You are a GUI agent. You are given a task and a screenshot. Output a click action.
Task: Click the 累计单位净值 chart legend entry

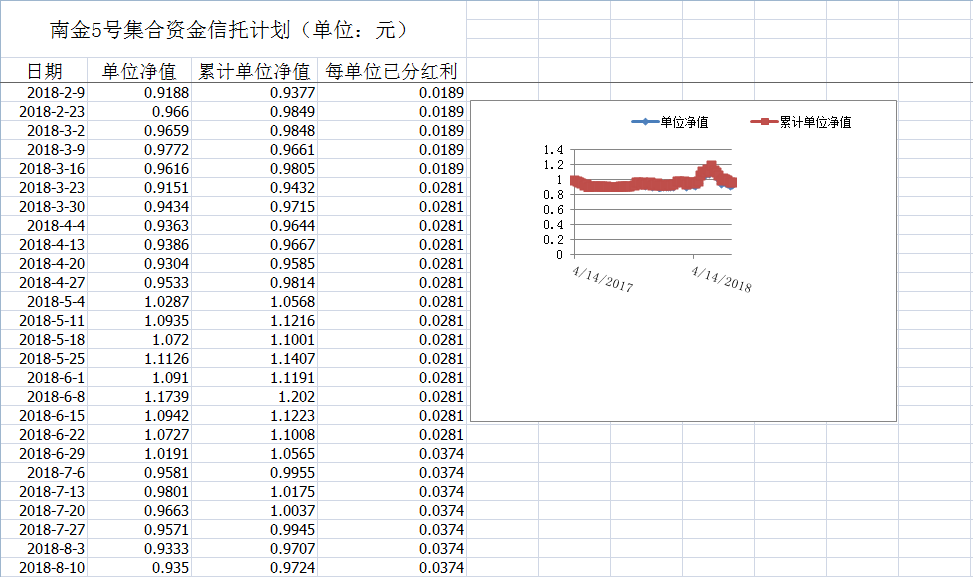[x=801, y=122]
